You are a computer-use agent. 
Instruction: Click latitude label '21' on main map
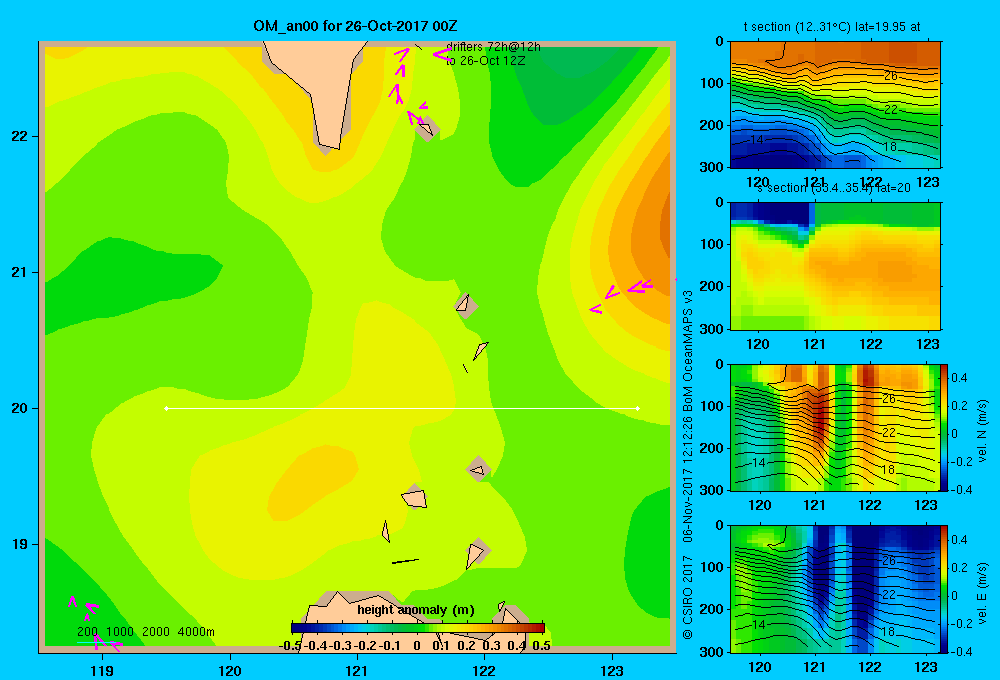point(20,272)
